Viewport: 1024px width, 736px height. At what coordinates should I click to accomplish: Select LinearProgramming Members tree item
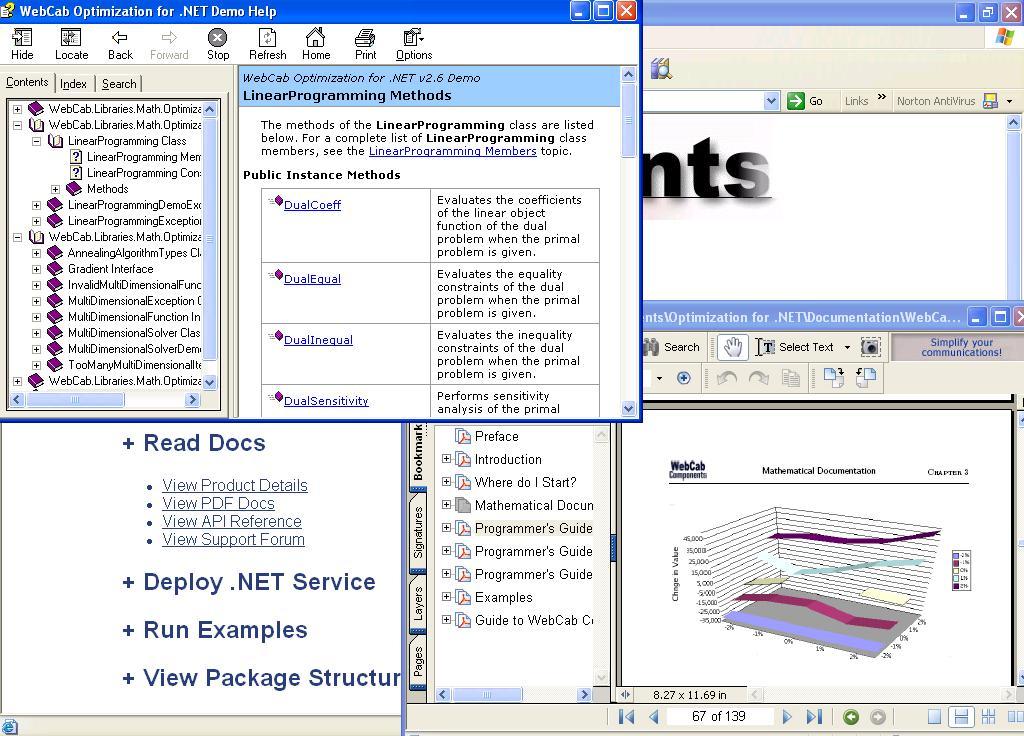(143, 157)
